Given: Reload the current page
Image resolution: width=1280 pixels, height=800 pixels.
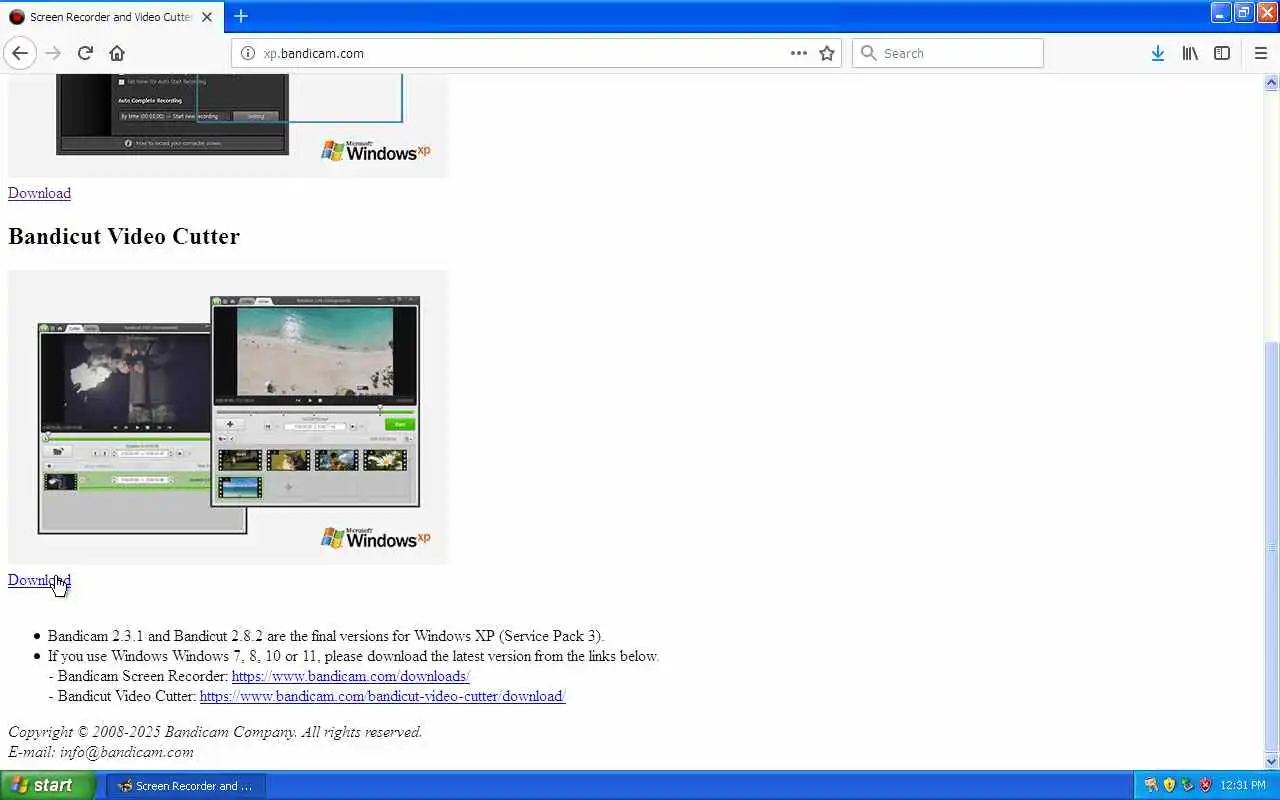Looking at the screenshot, I should [x=85, y=53].
